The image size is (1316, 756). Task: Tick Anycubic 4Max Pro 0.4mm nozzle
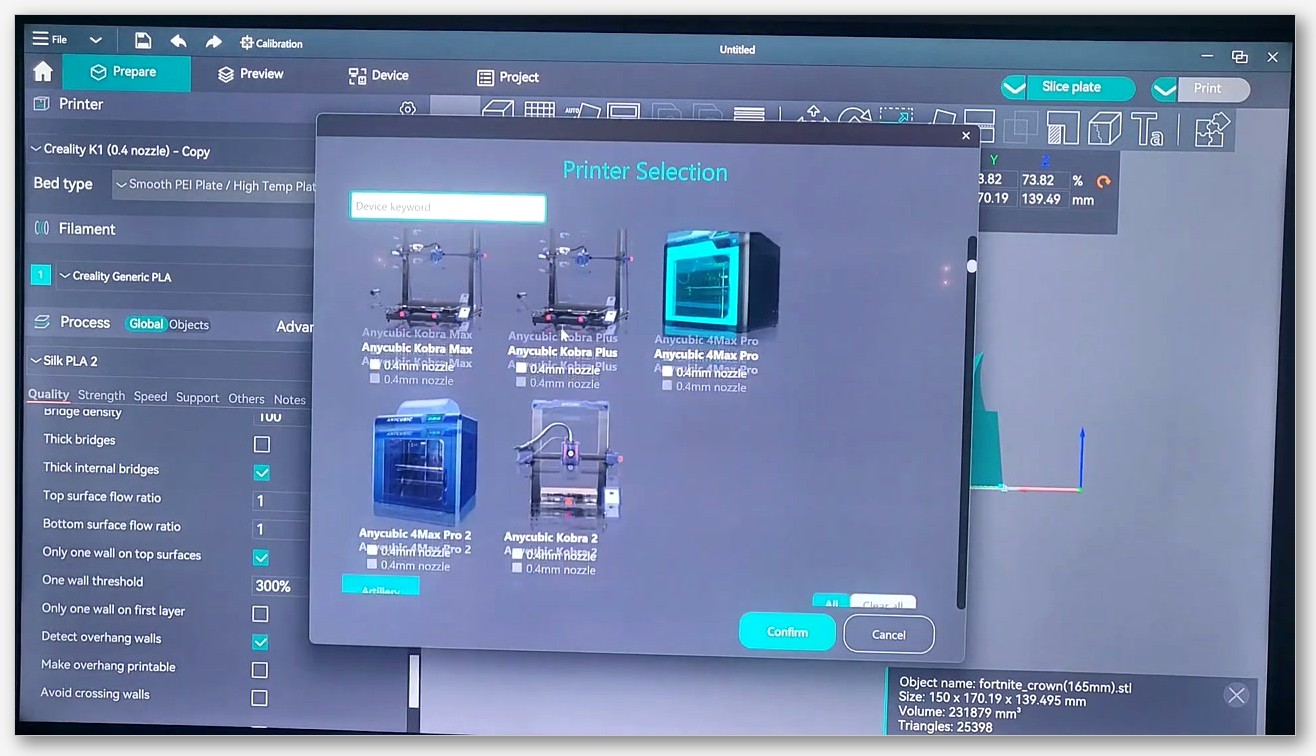click(667, 372)
